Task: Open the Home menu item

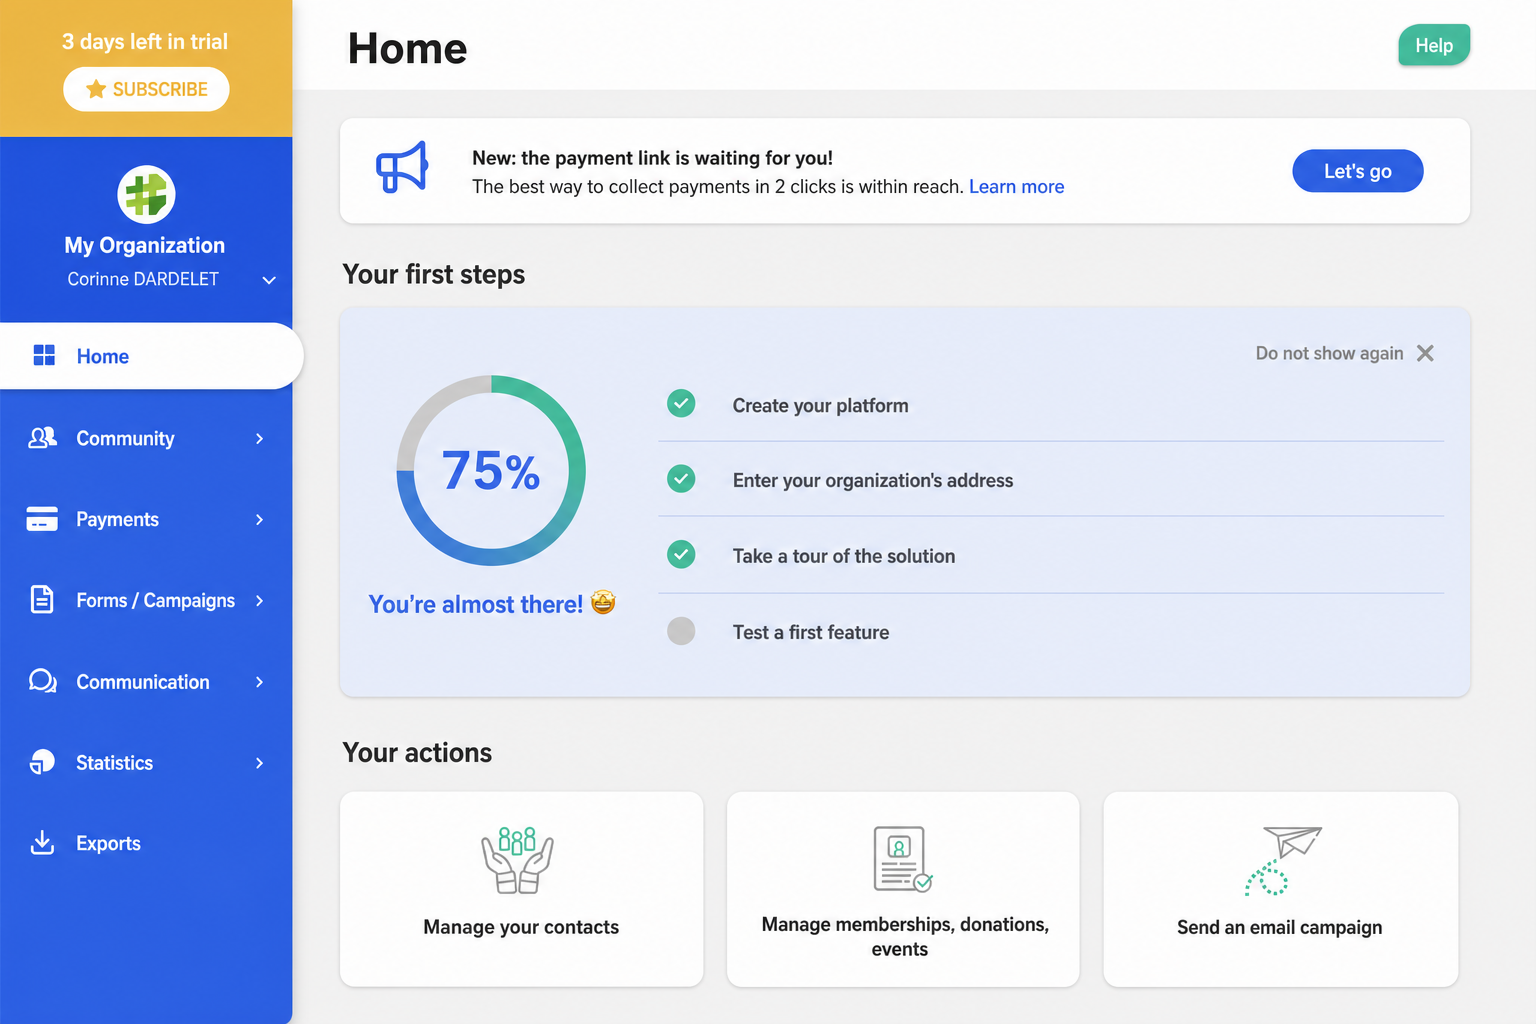Action: click(150, 356)
